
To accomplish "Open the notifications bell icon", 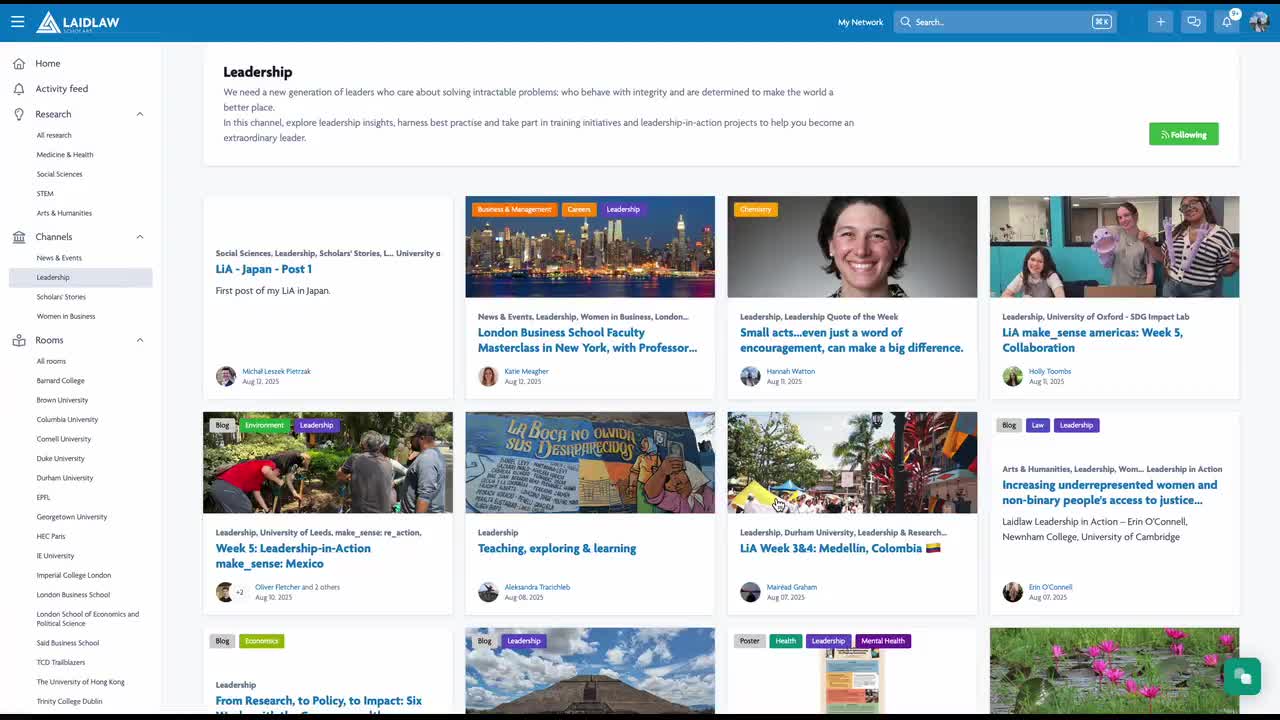I will pos(1227,22).
